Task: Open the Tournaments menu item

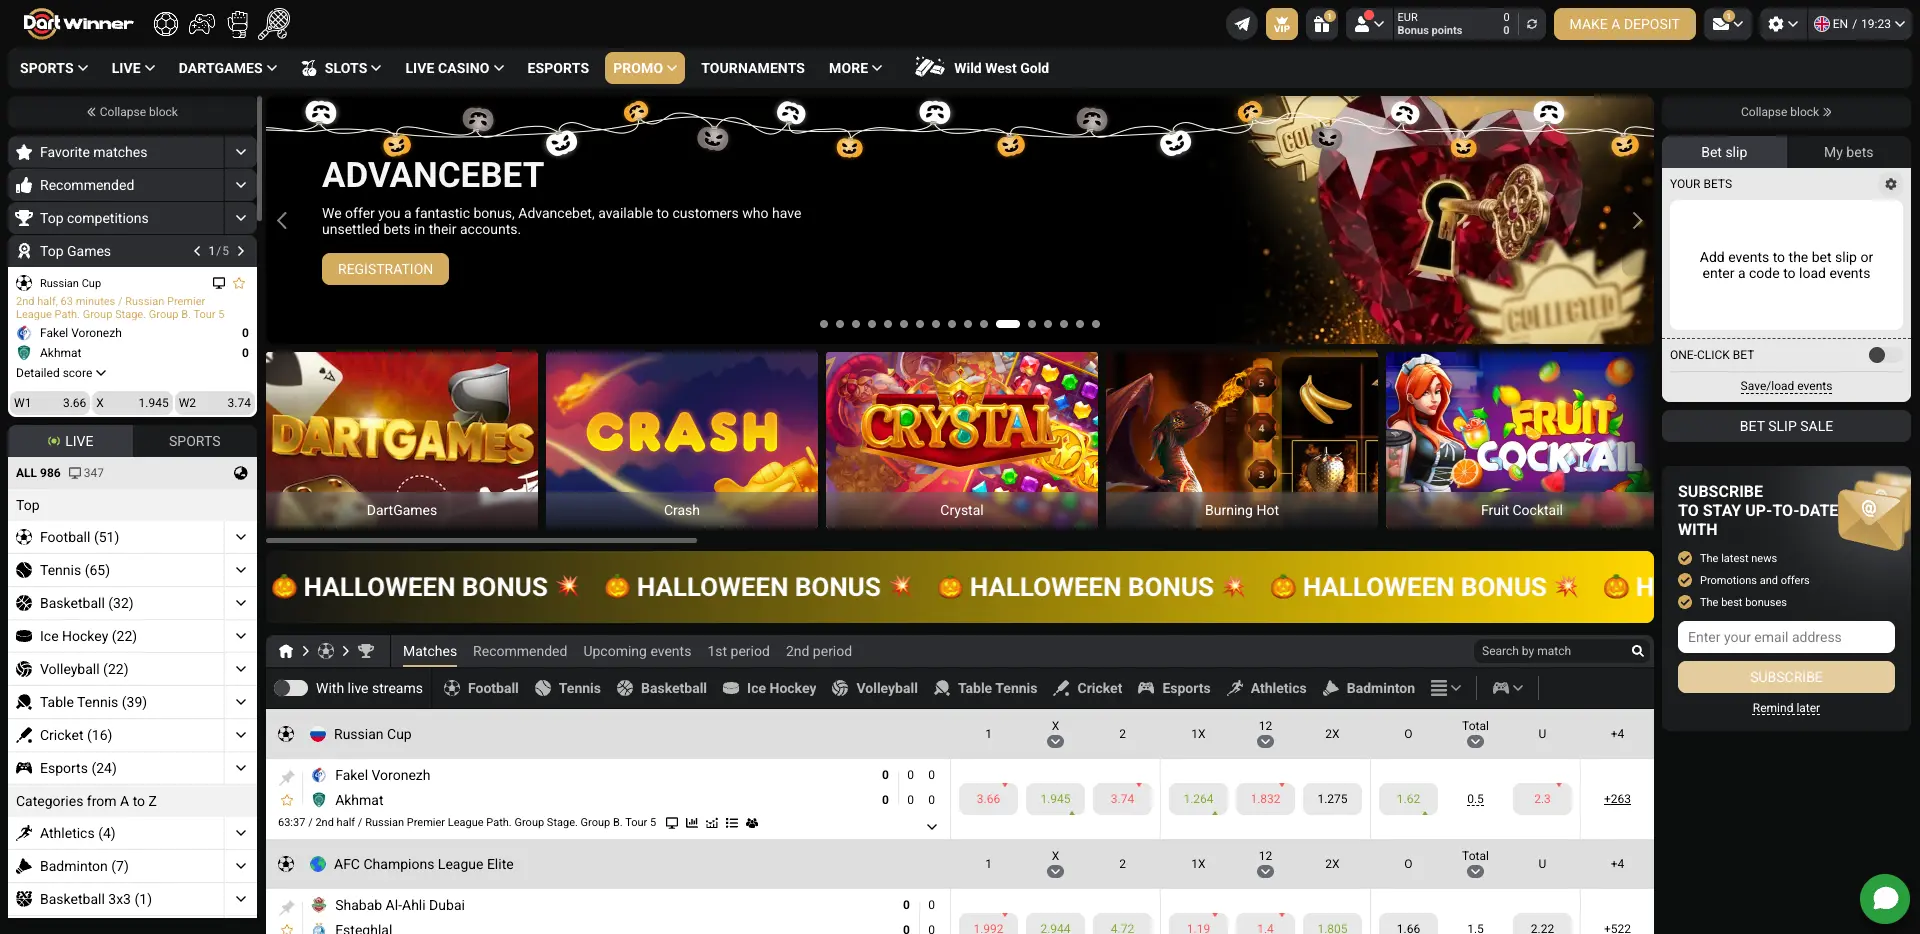Action: (x=752, y=68)
